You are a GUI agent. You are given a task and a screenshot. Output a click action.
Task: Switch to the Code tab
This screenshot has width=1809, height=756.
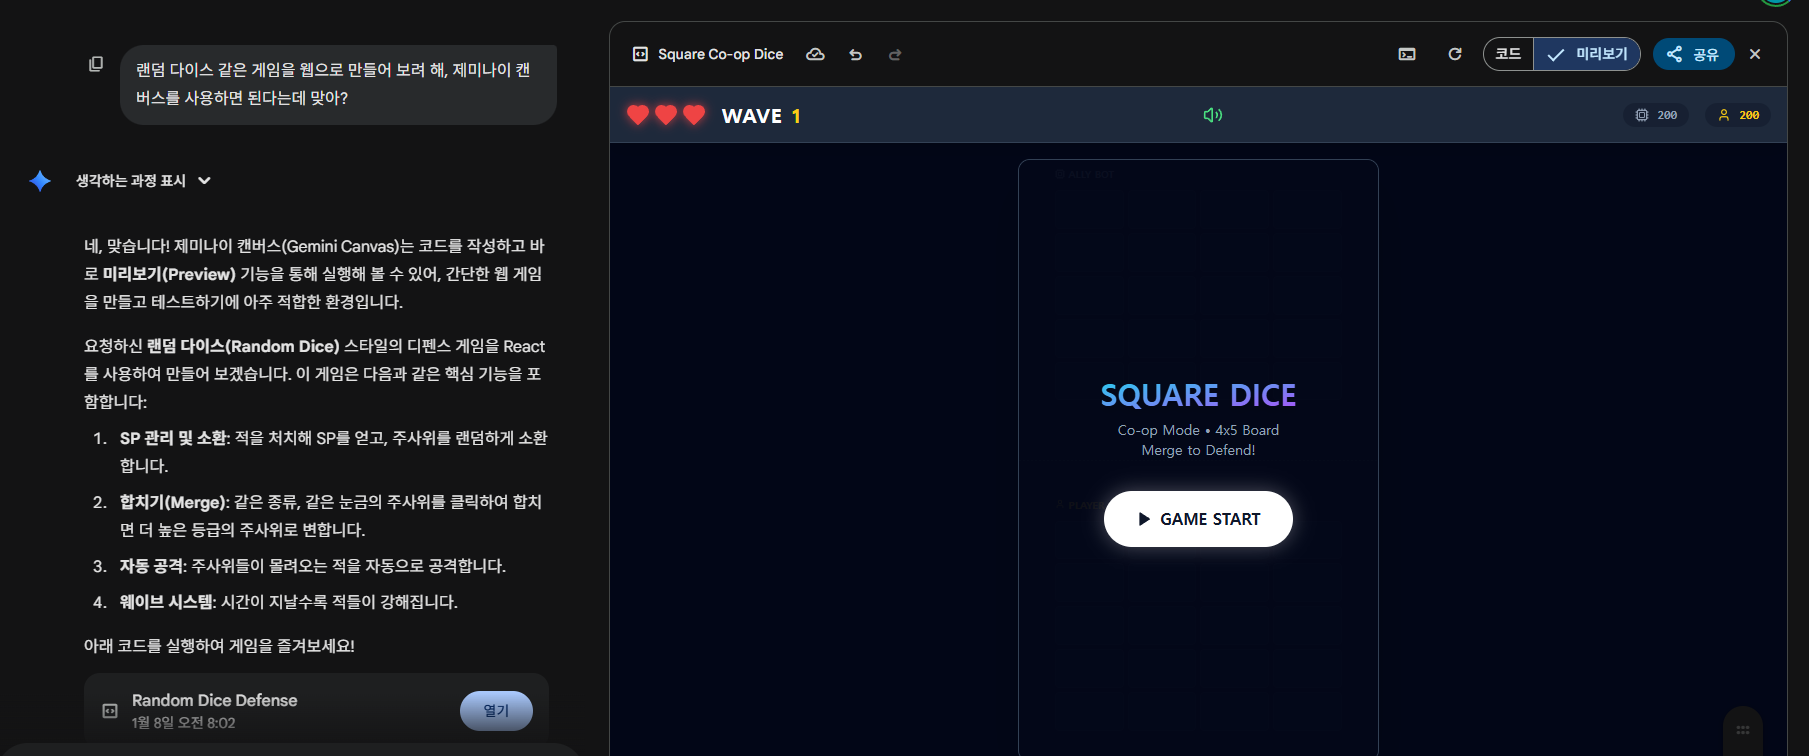1508,54
